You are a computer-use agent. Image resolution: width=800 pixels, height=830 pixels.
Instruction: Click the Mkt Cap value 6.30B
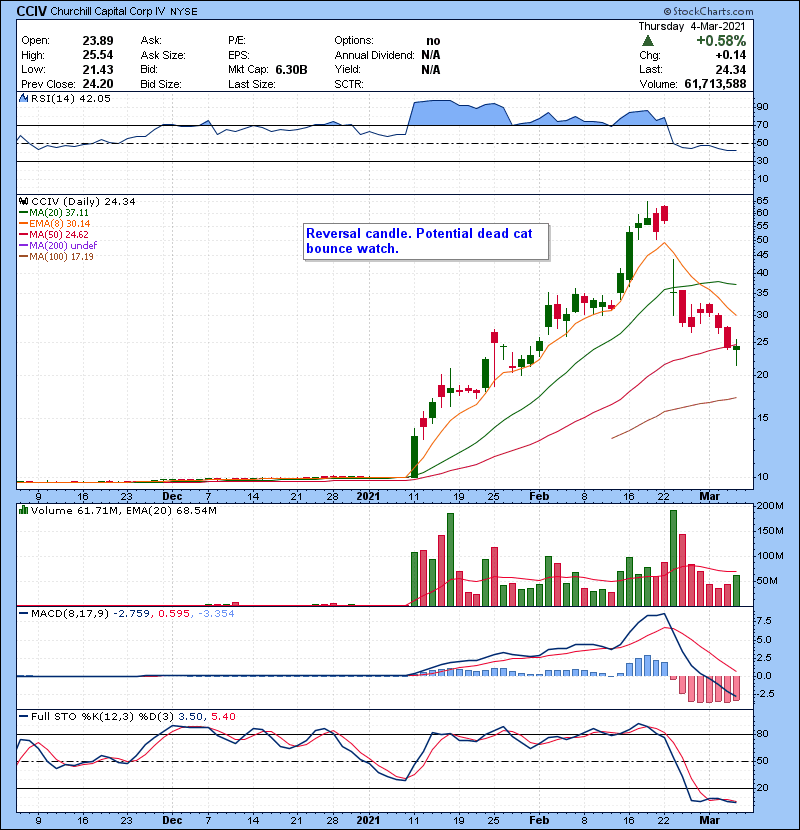[291, 70]
